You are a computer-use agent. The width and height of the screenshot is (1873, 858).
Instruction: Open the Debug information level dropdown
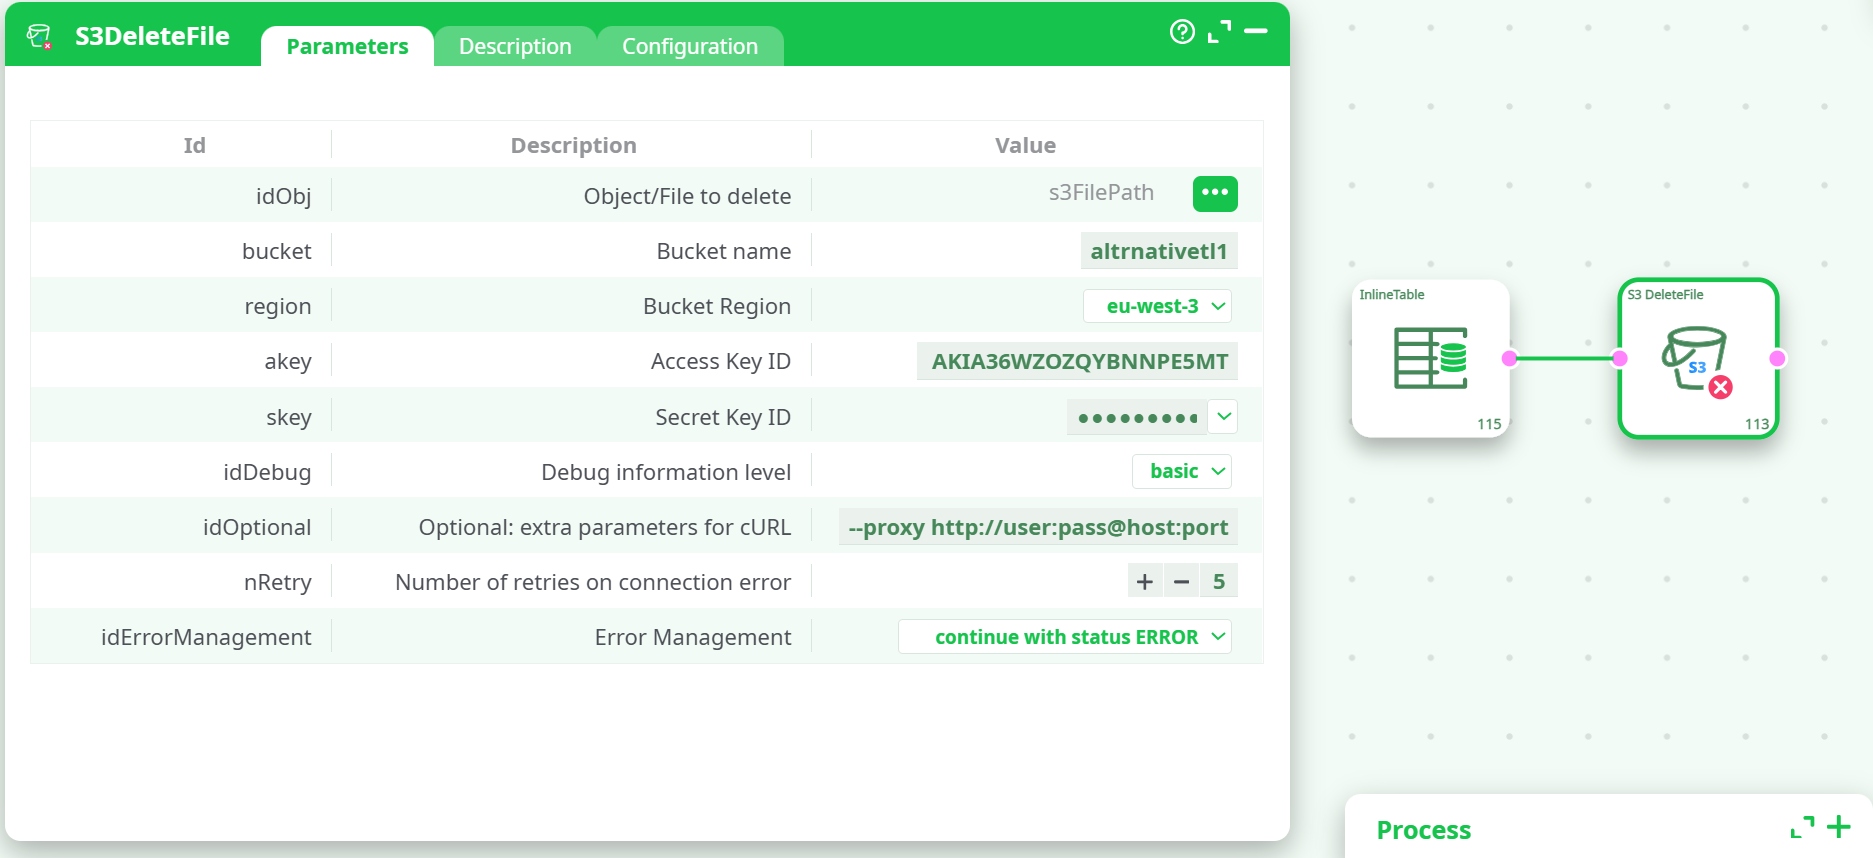1181,471
